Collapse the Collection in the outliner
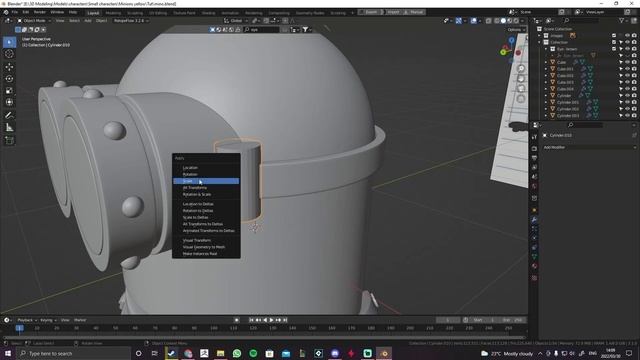 tap(540, 42)
